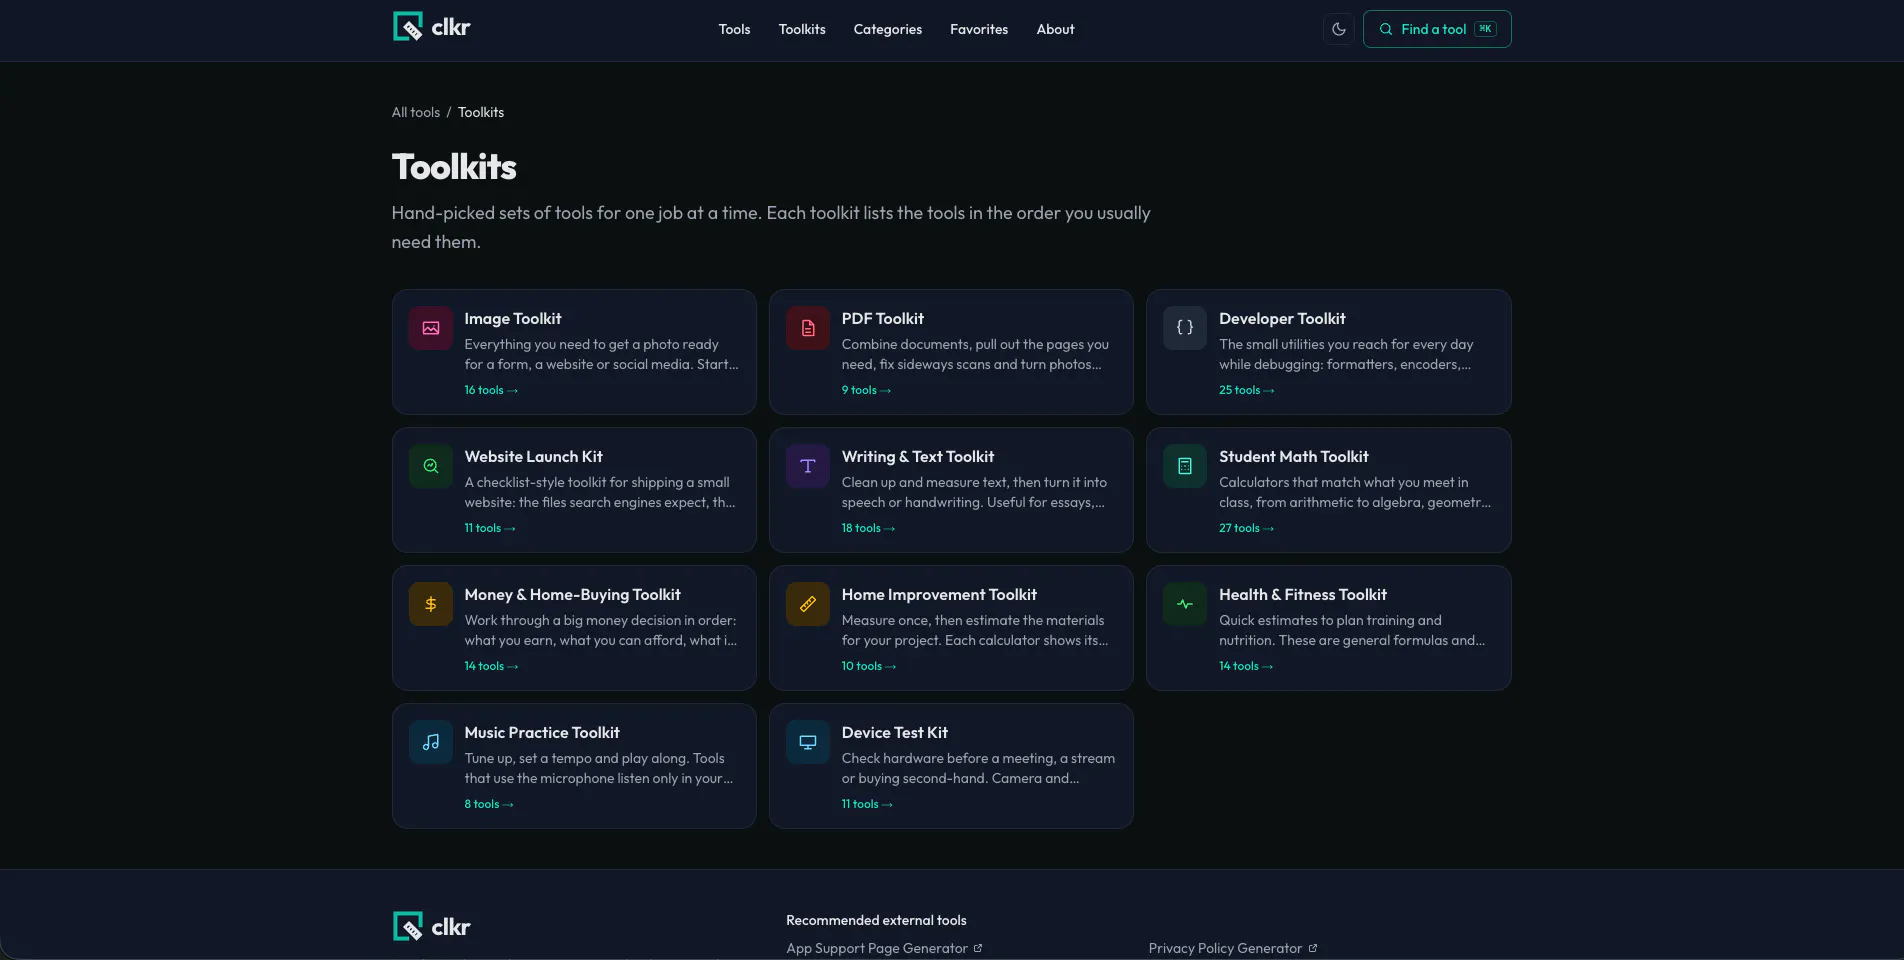Click the Music Practice Toolkit note icon
Viewport: 1904px width, 960px height.
tap(431, 742)
